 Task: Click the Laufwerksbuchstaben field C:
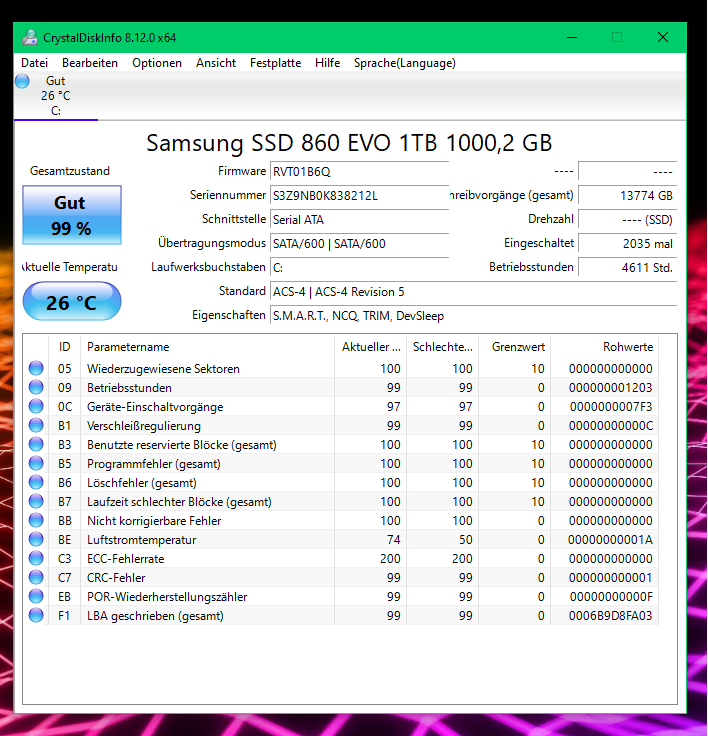click(359, 268)
